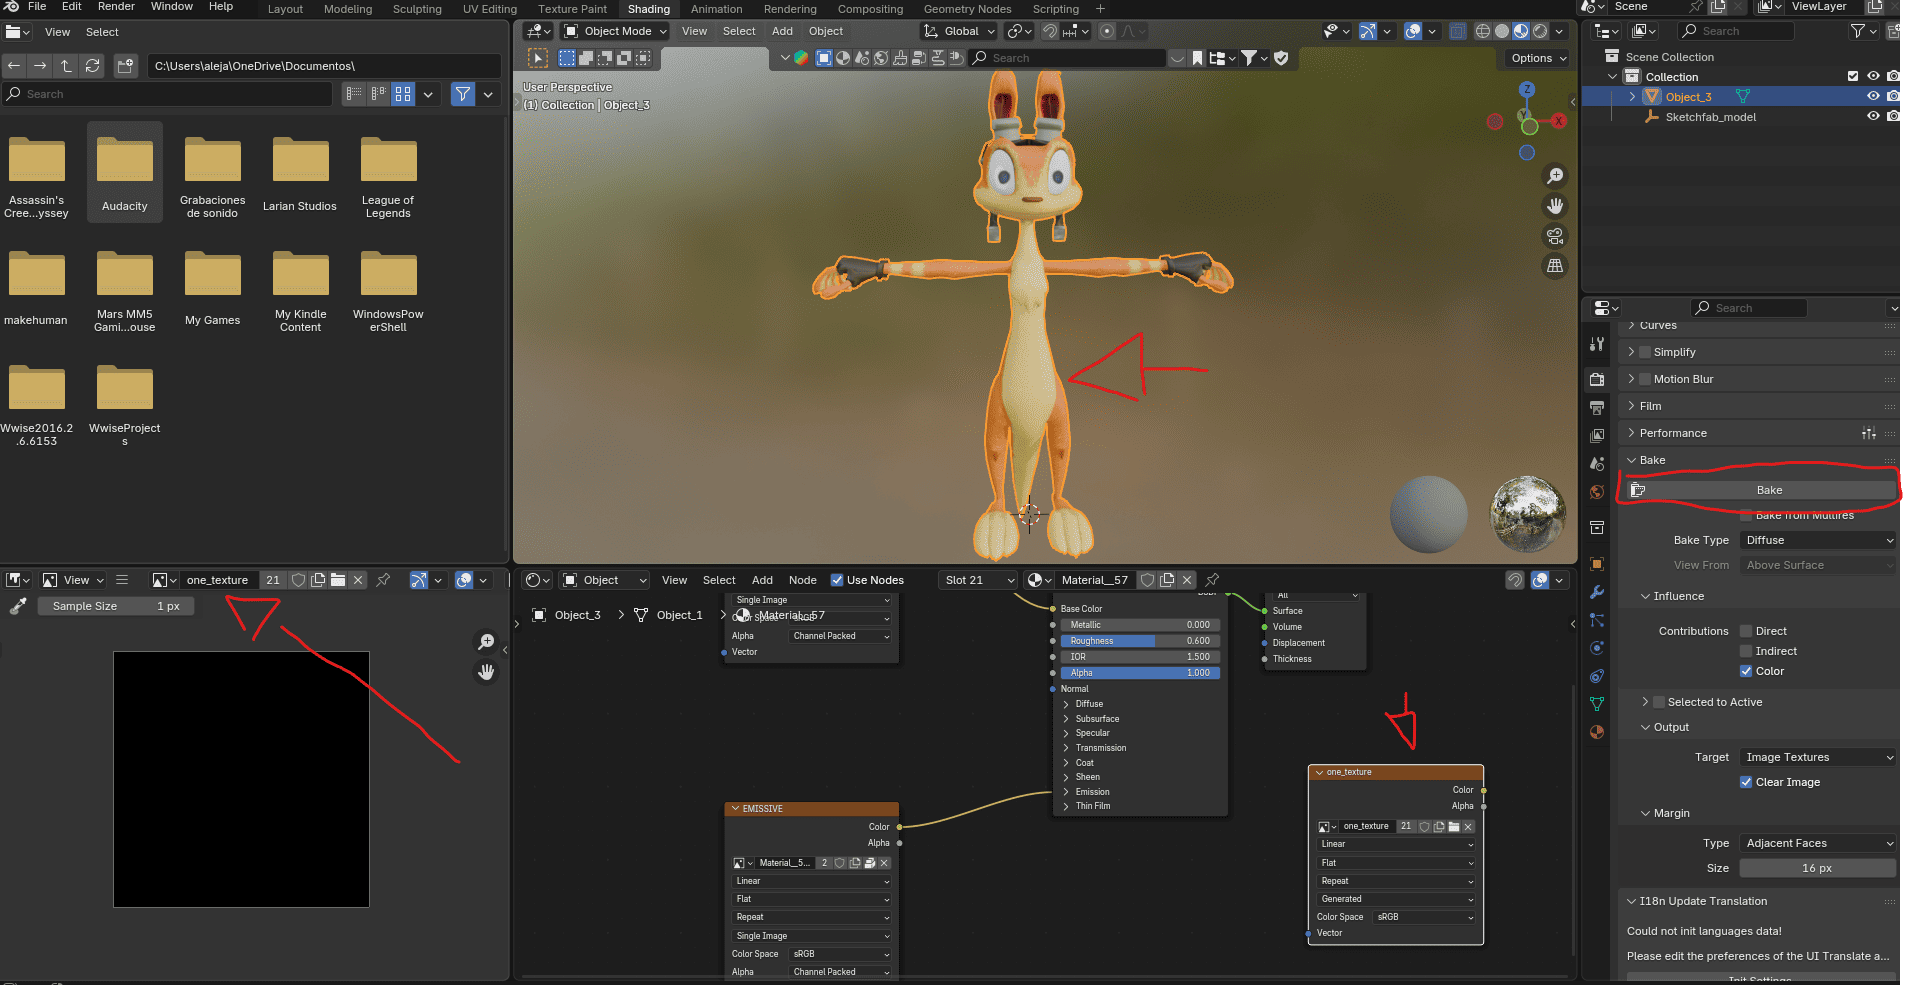
Task: Open the Material properties tab
Action: tap(1597, 732)
